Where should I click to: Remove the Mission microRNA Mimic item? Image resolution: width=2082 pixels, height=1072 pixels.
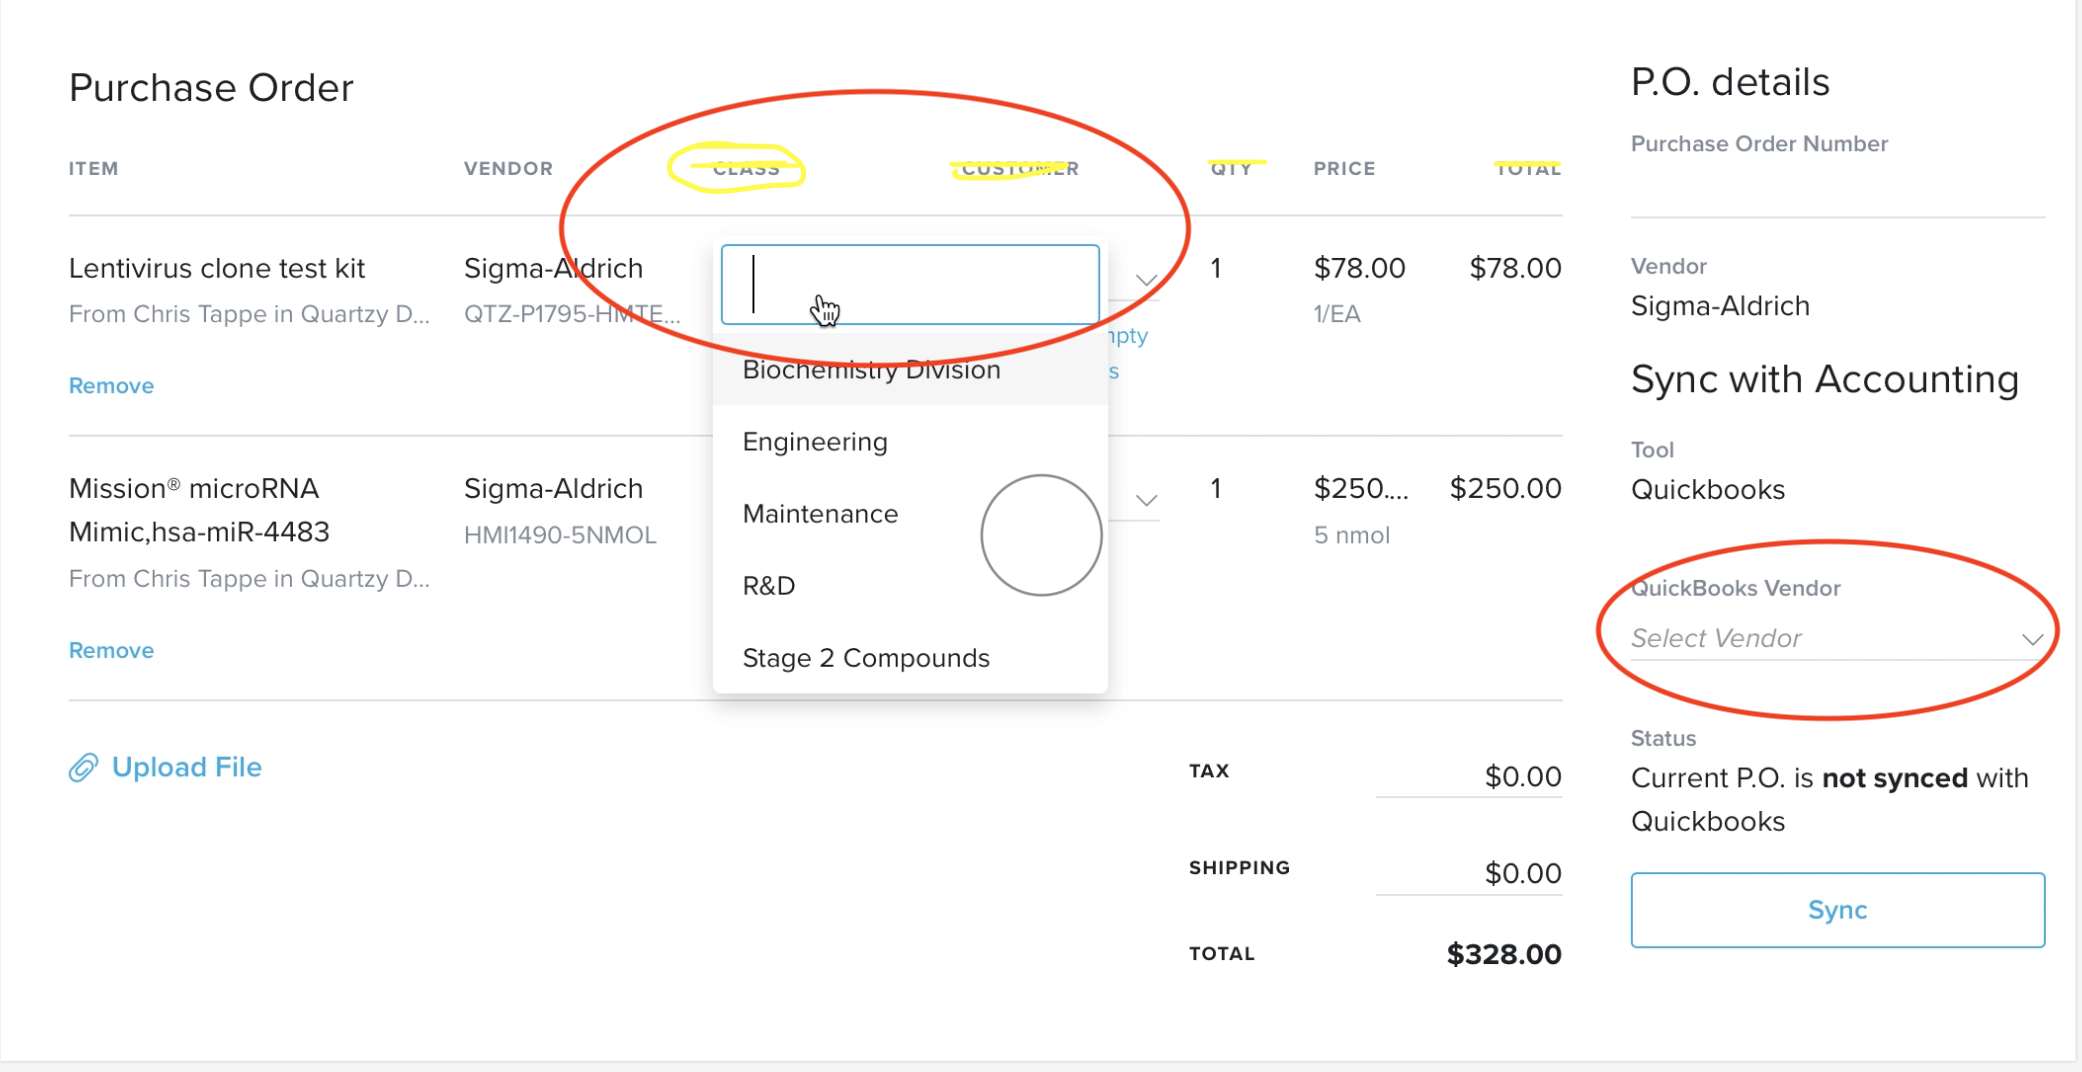(x=111, y=649)
